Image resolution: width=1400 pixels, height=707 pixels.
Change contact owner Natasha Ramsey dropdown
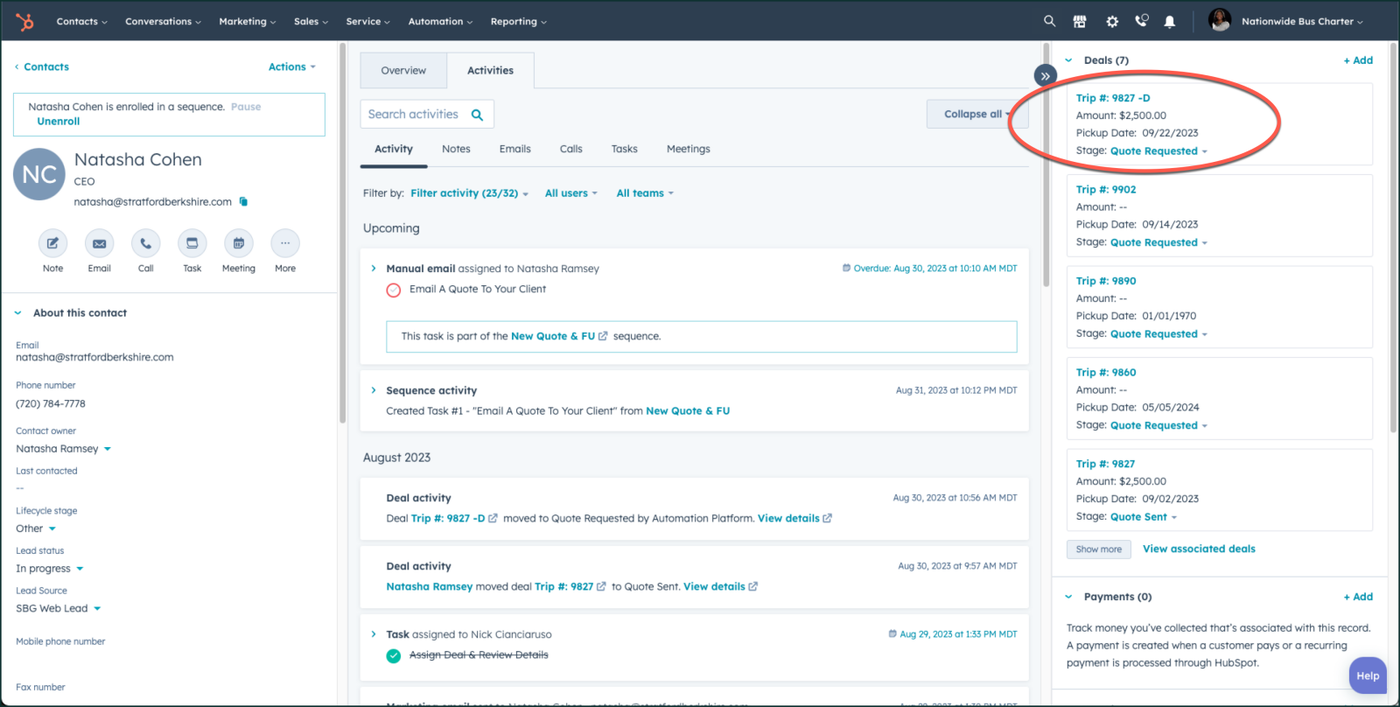tap(63, 449)
